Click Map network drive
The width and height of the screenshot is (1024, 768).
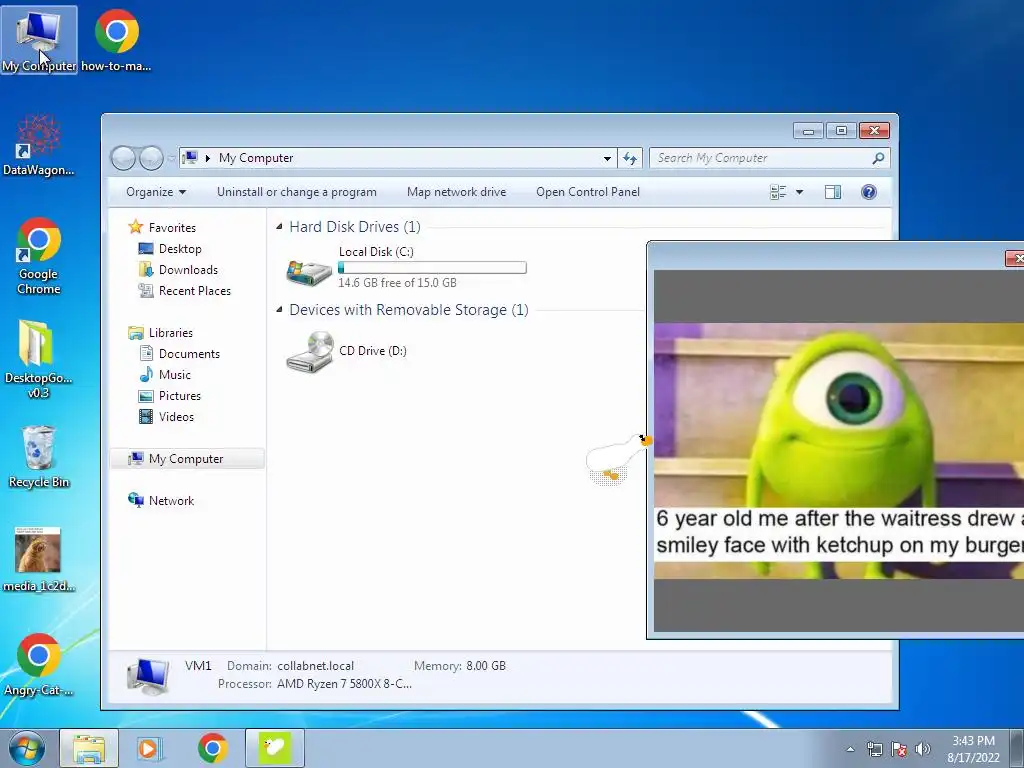[x=456, y=192]
